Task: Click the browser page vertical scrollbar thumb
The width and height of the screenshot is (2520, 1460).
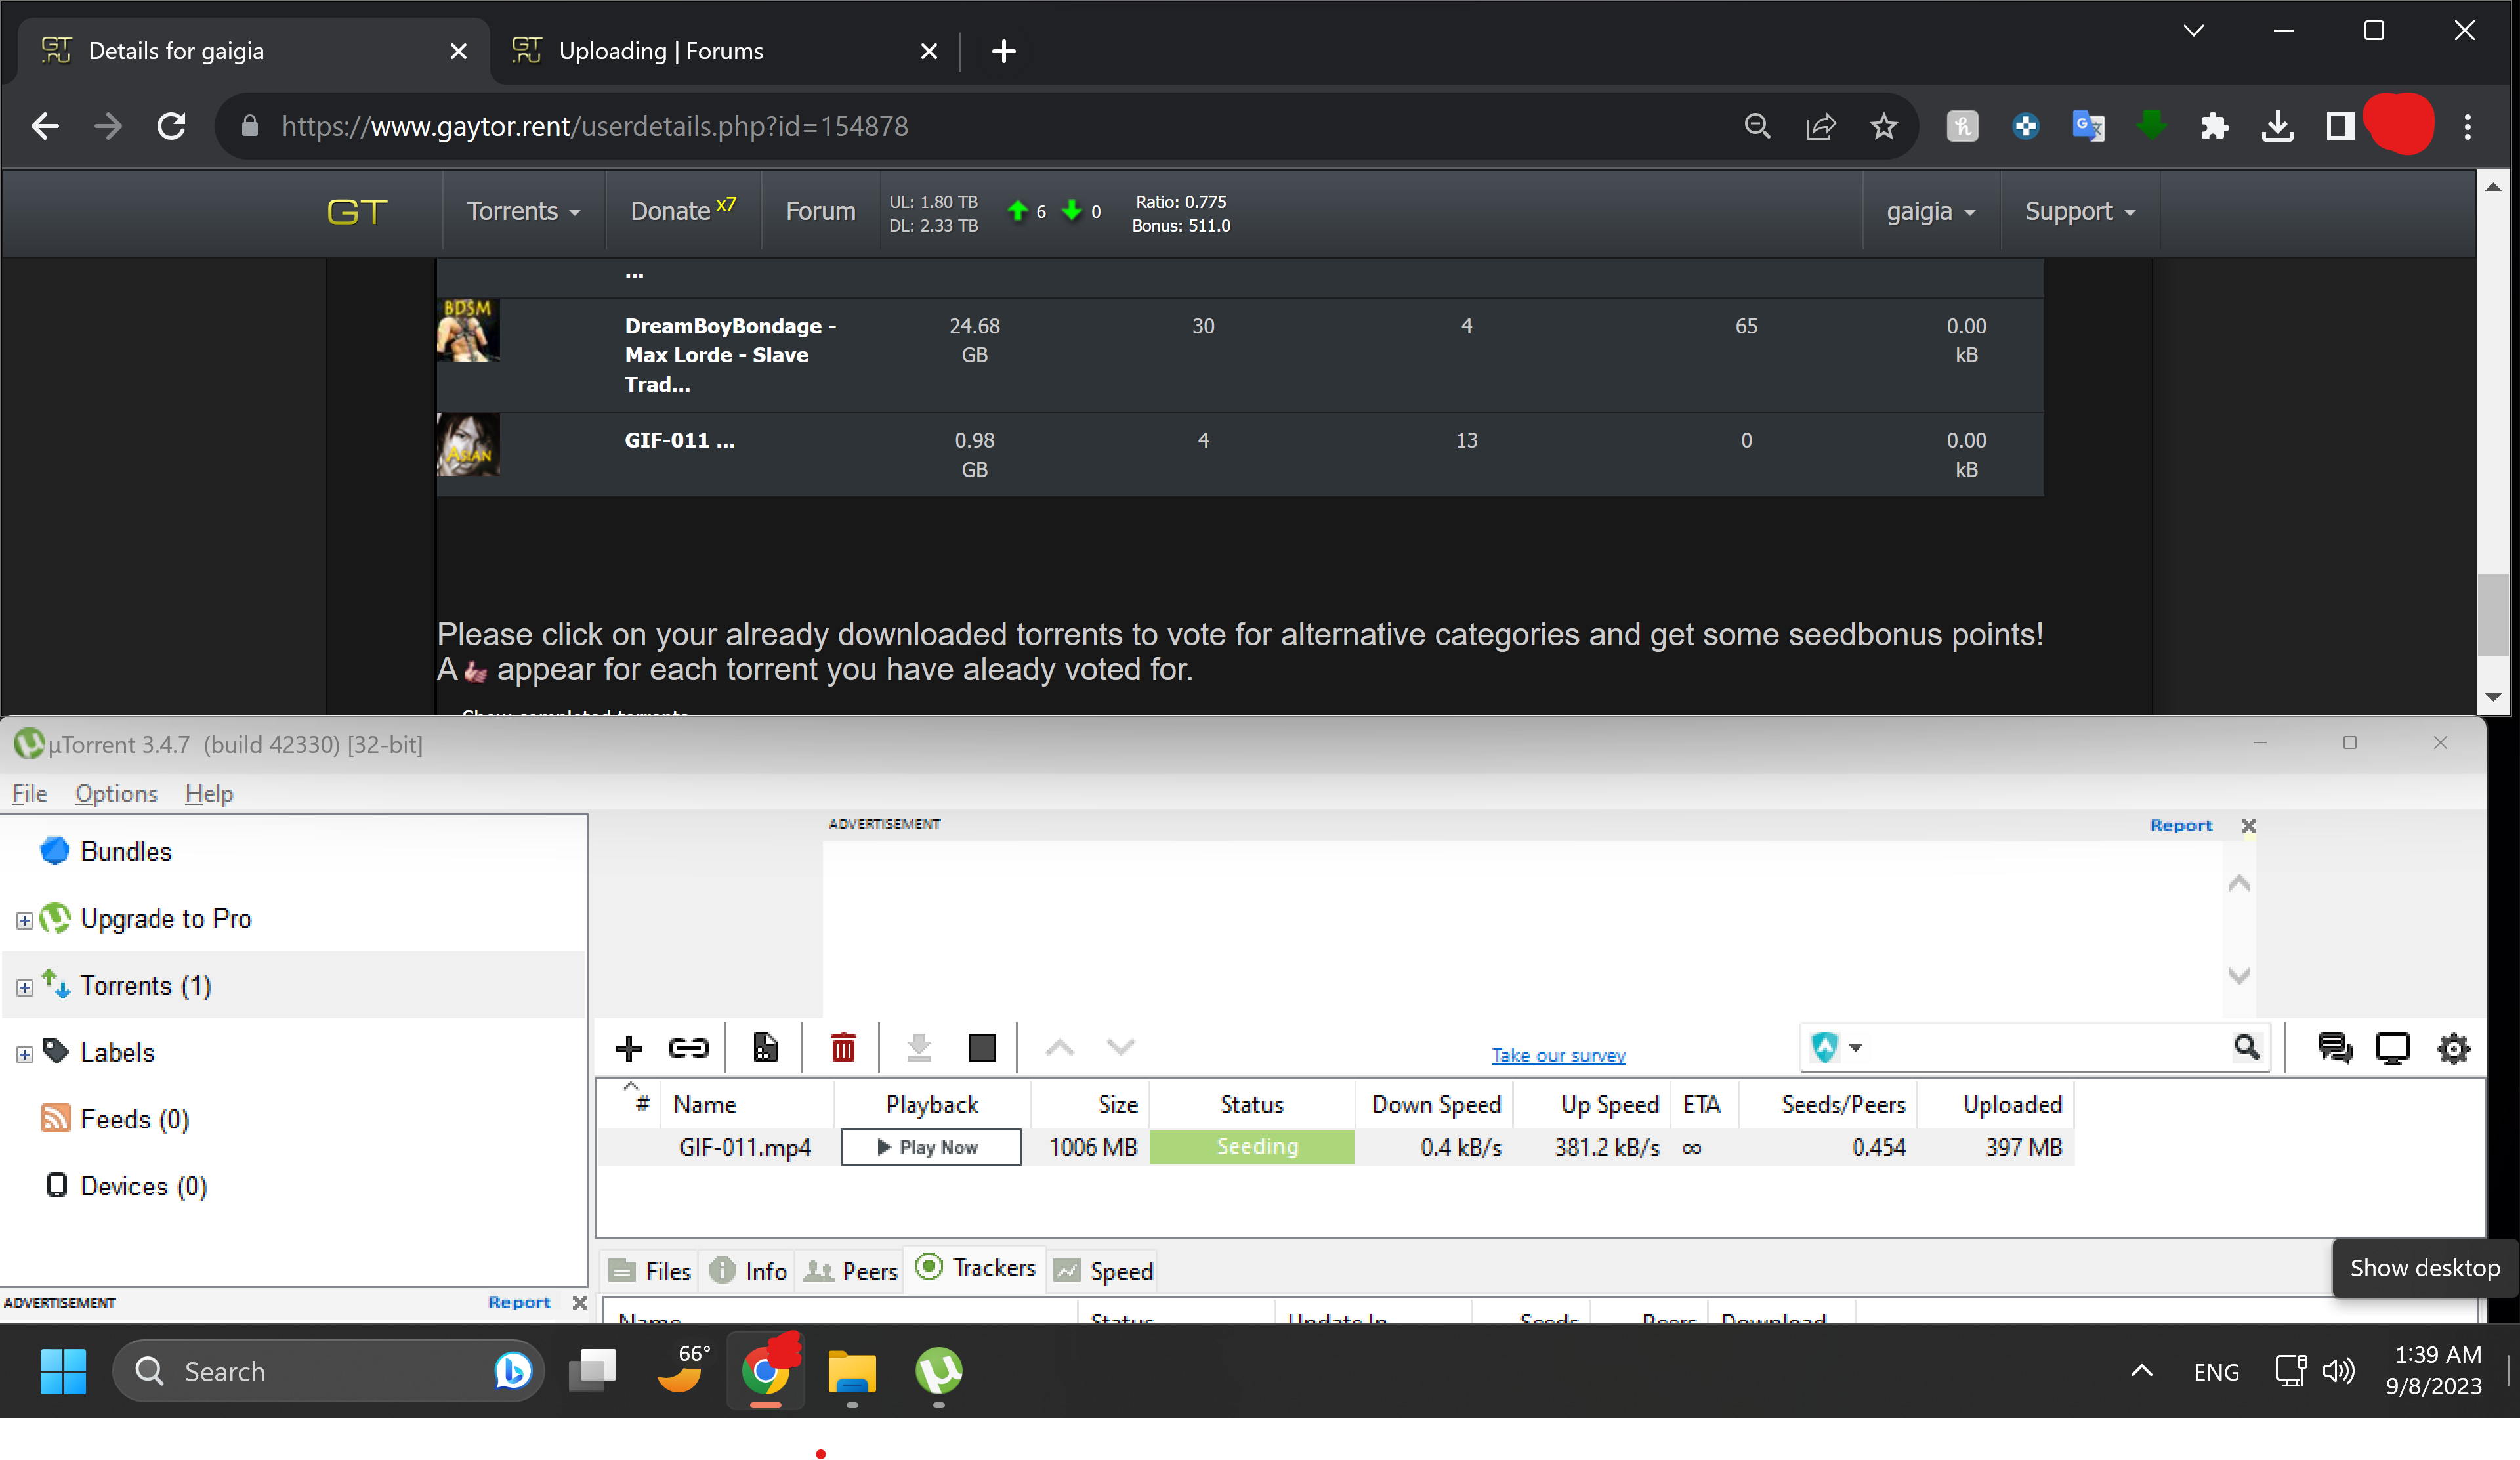Action: [2494, 615]
